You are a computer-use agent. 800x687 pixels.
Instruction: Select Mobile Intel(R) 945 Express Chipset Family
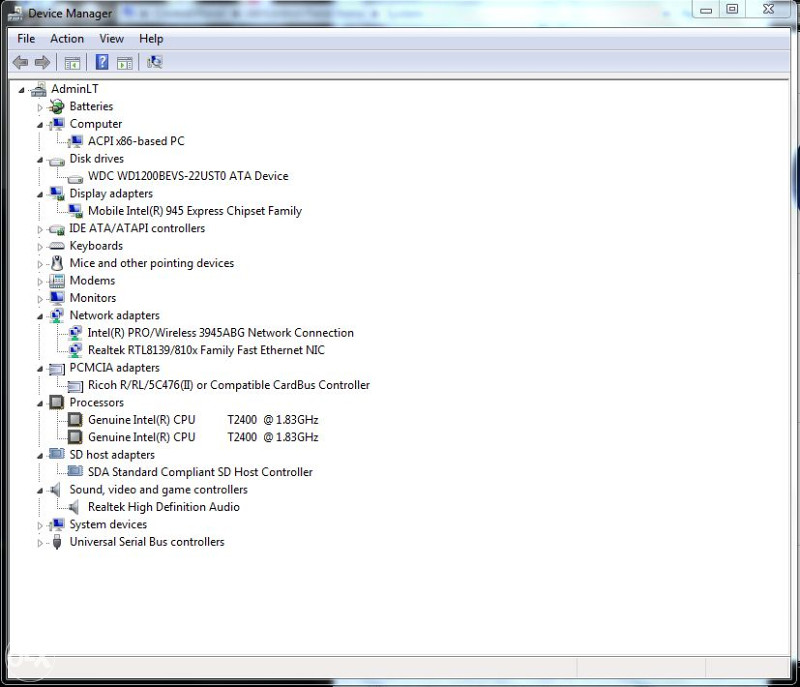(x=195, y=211)
